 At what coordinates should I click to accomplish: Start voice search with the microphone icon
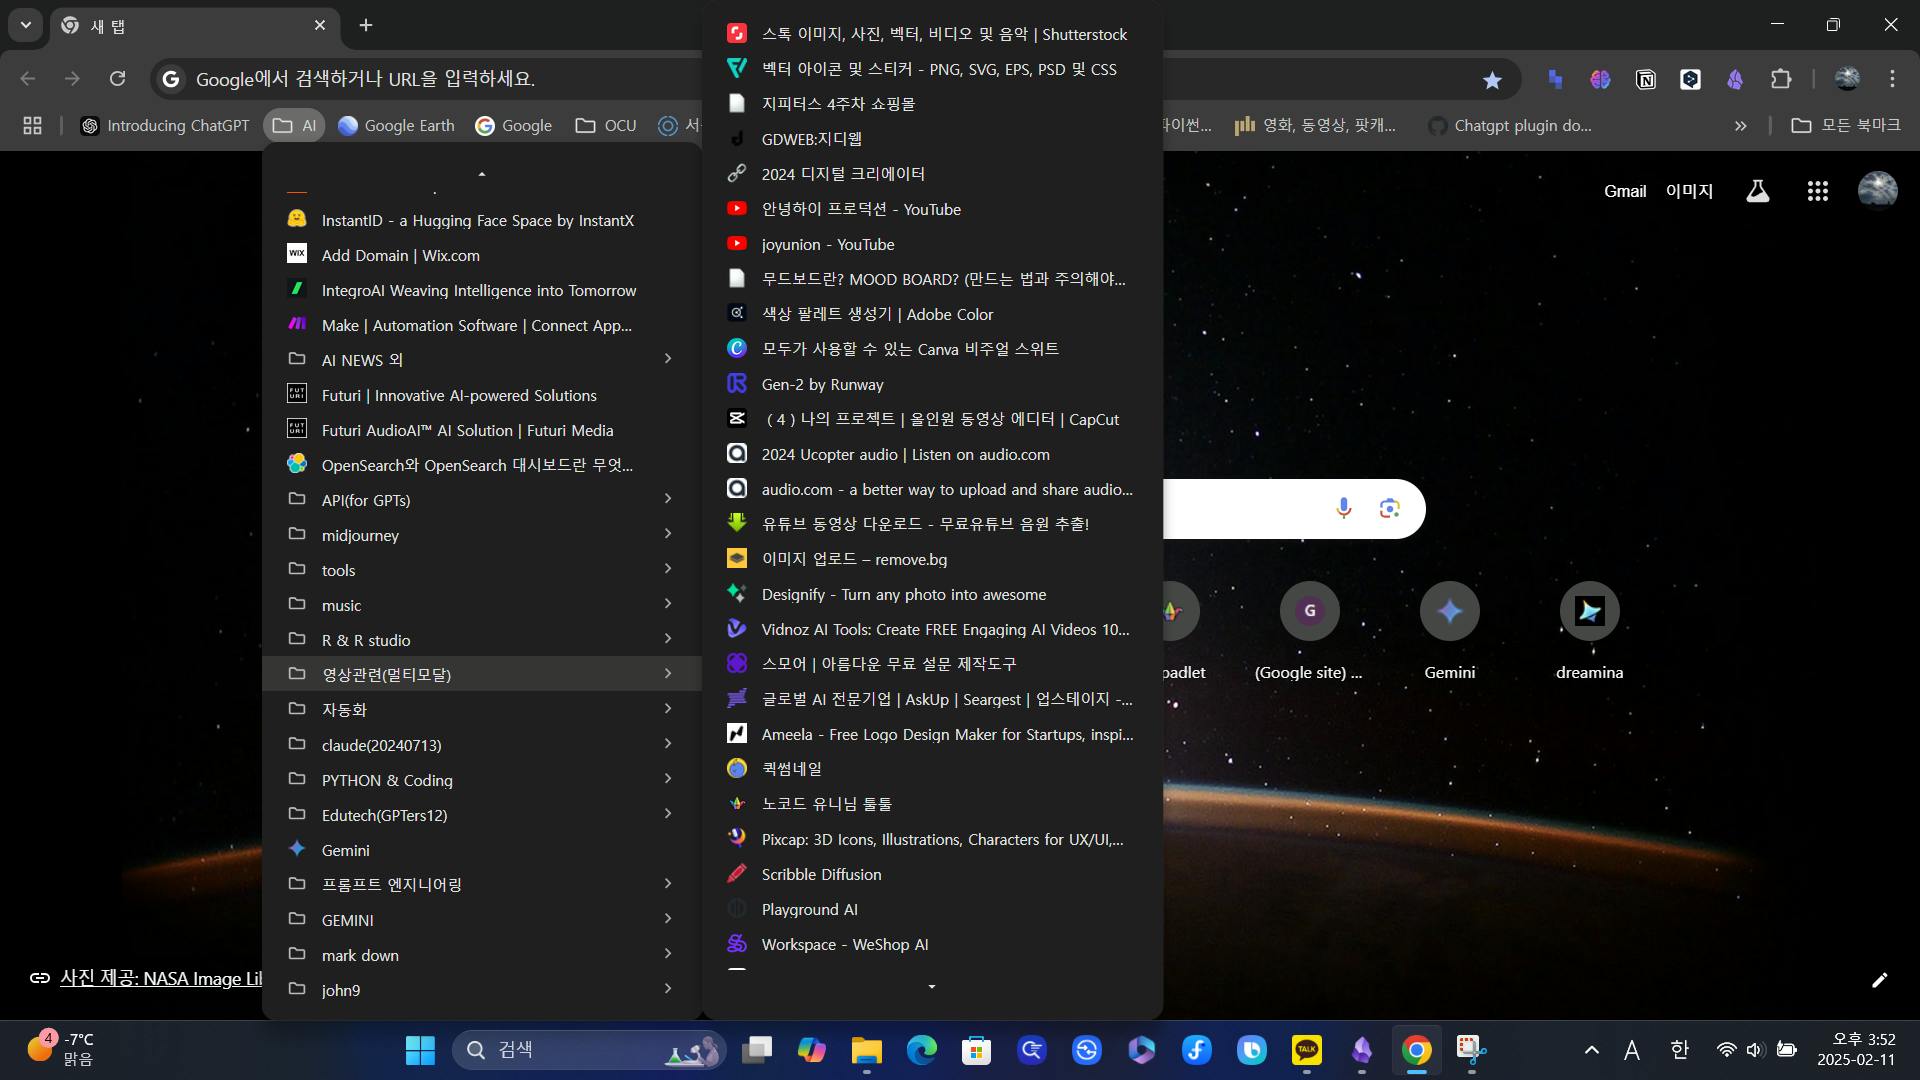[1343, 508]
